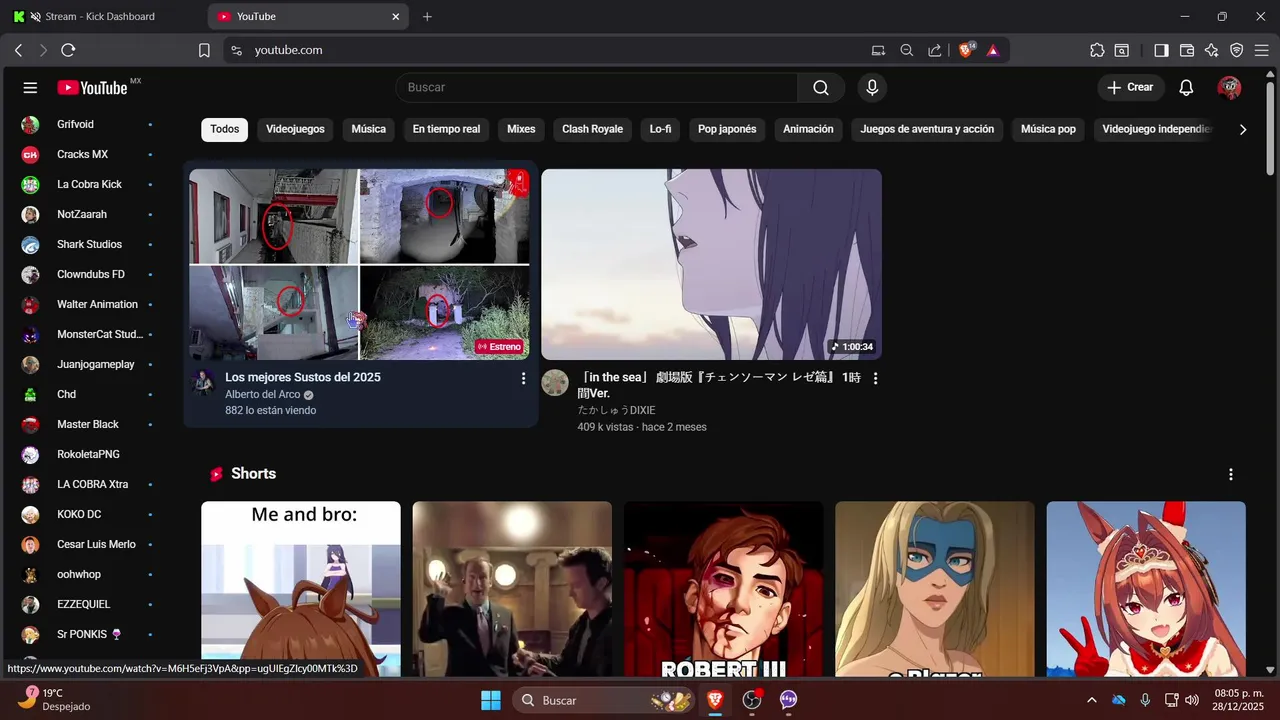The height and width of the screenshot is (720, 1280).
Task: Open the Los mejores Sustos video thumbnail
Action: point(359,264)
